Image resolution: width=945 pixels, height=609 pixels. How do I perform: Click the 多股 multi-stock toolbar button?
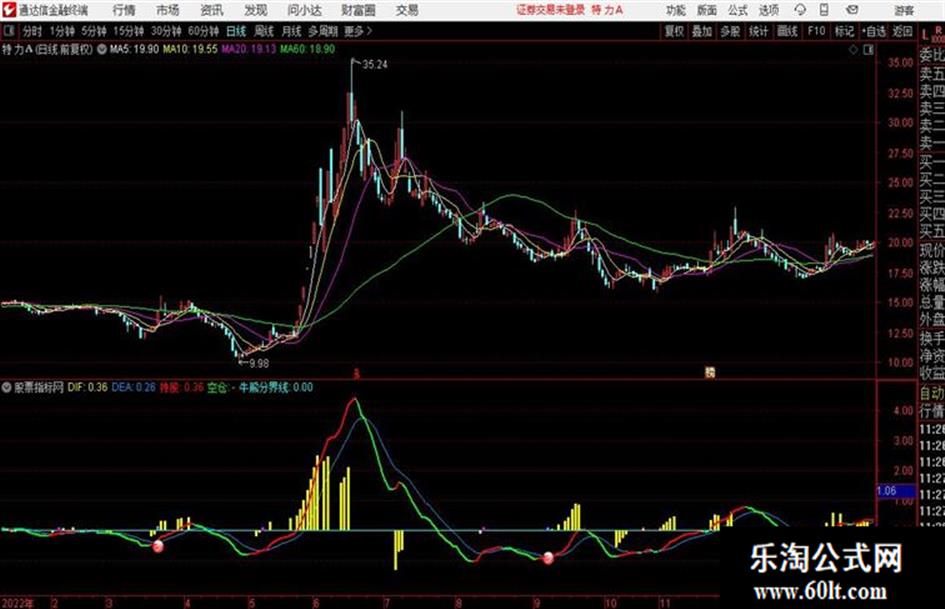pos(730,31)
